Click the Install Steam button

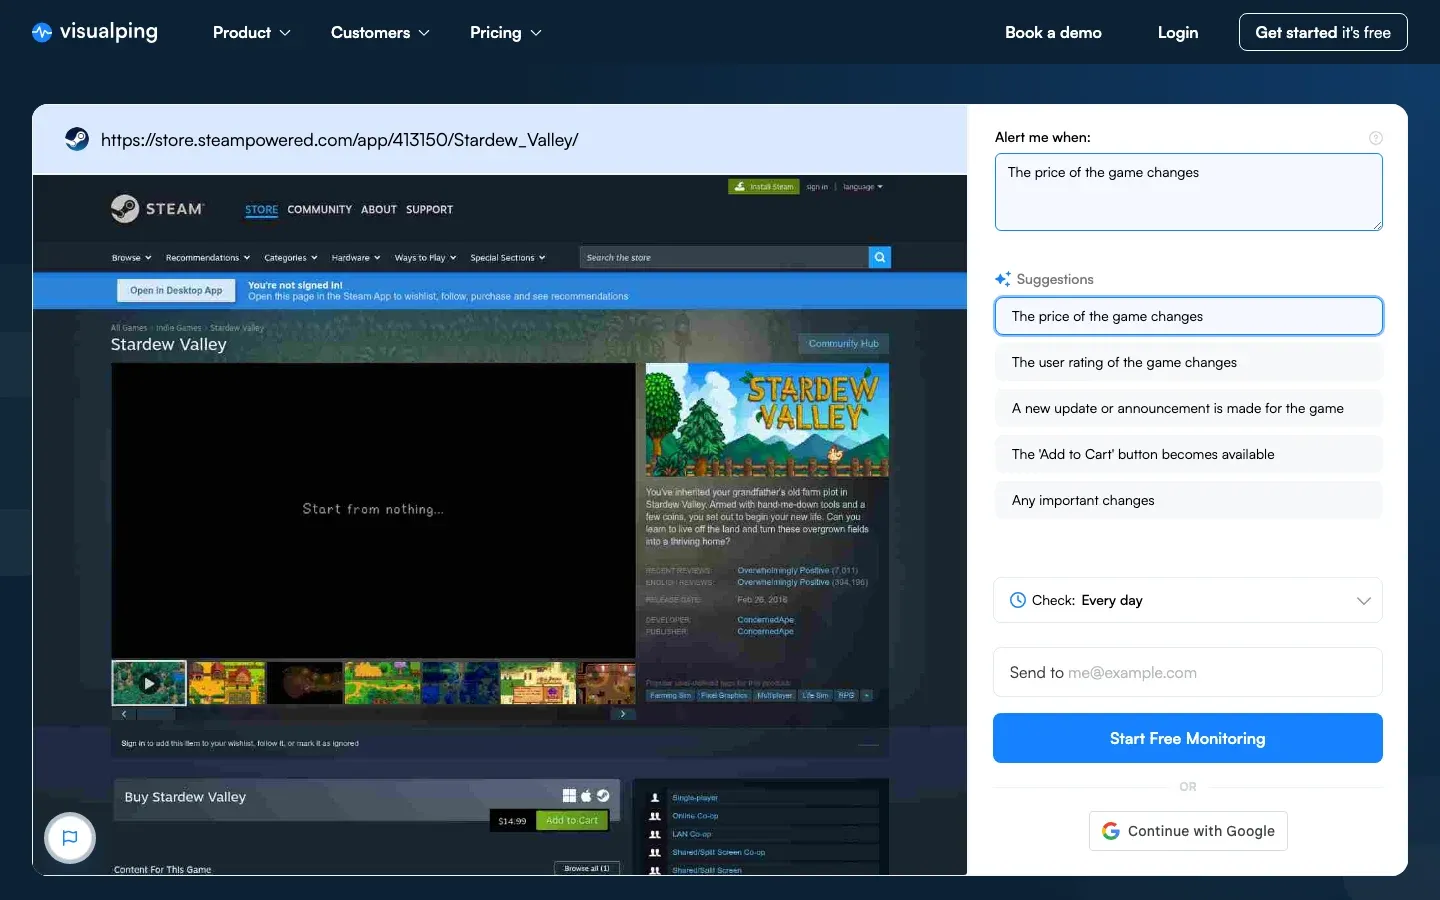click(764, 186)
